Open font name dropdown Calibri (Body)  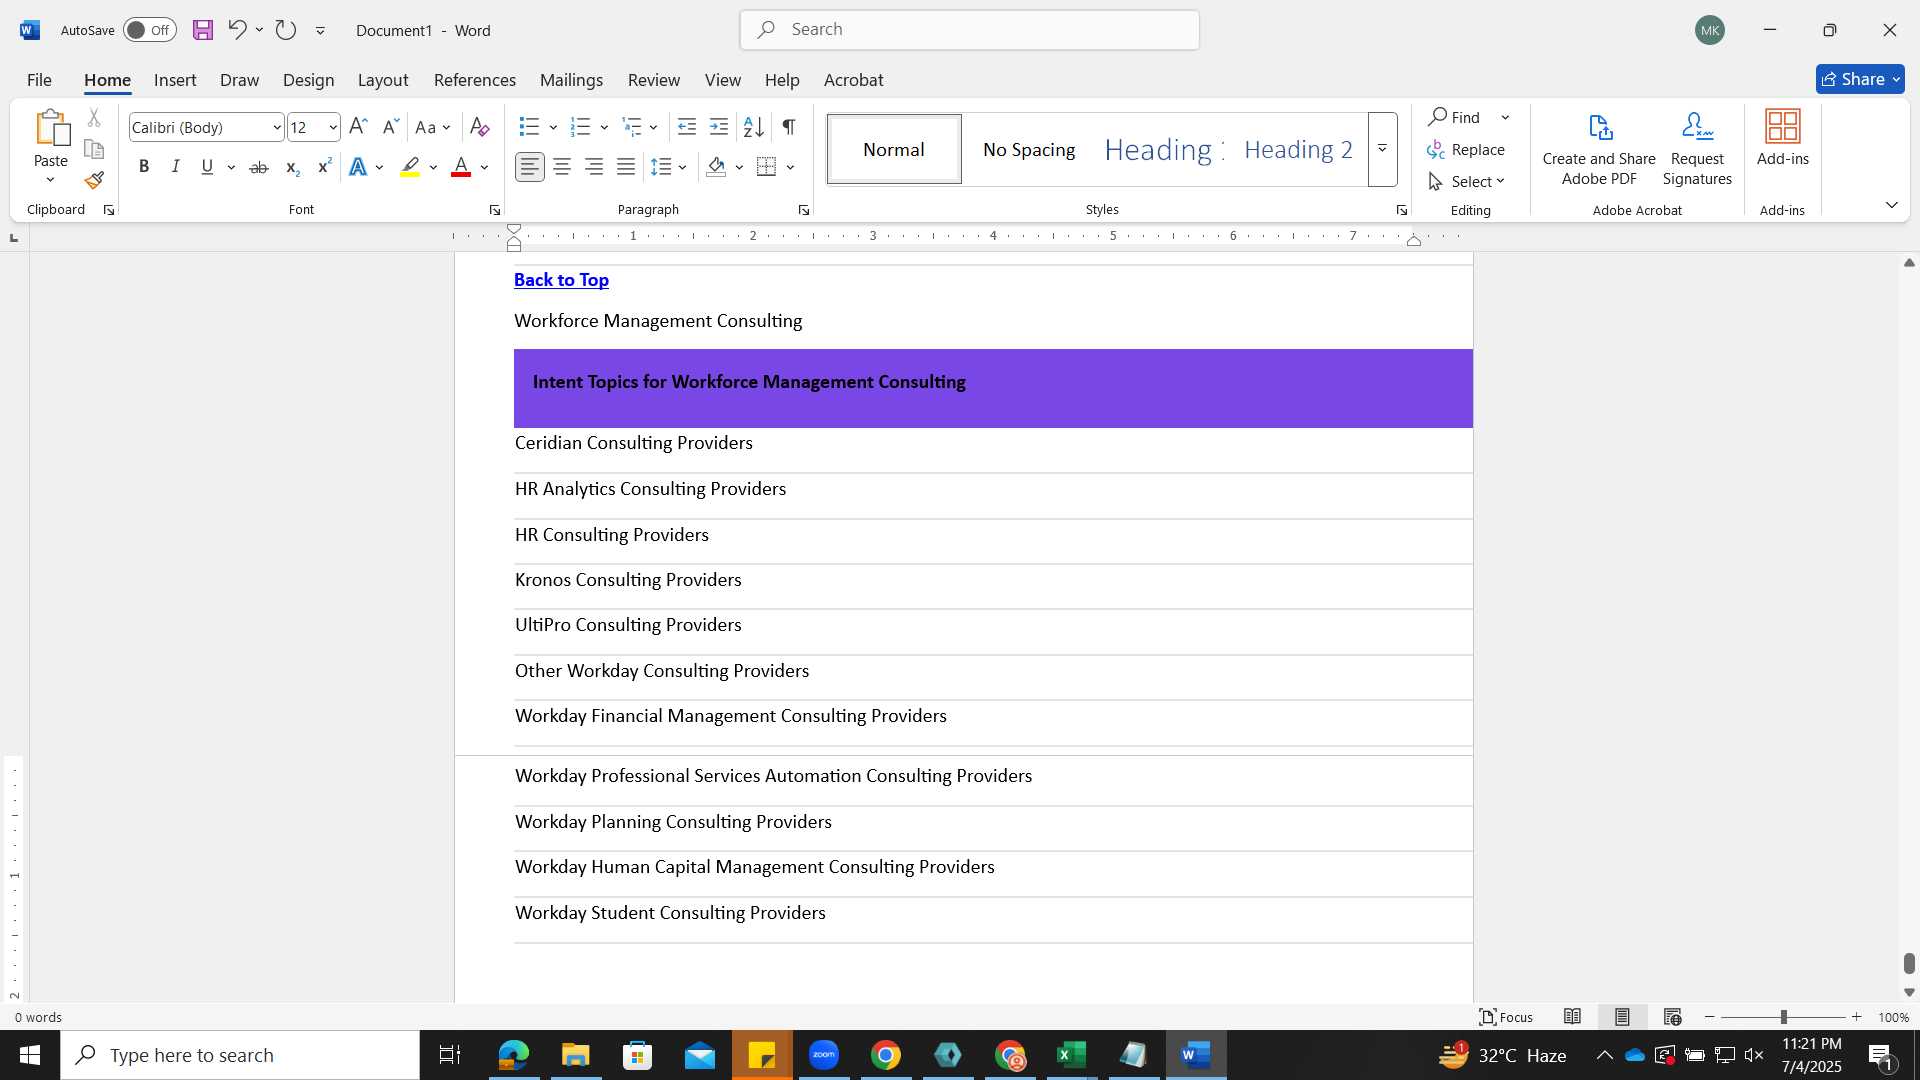click(x=277, y=127)
